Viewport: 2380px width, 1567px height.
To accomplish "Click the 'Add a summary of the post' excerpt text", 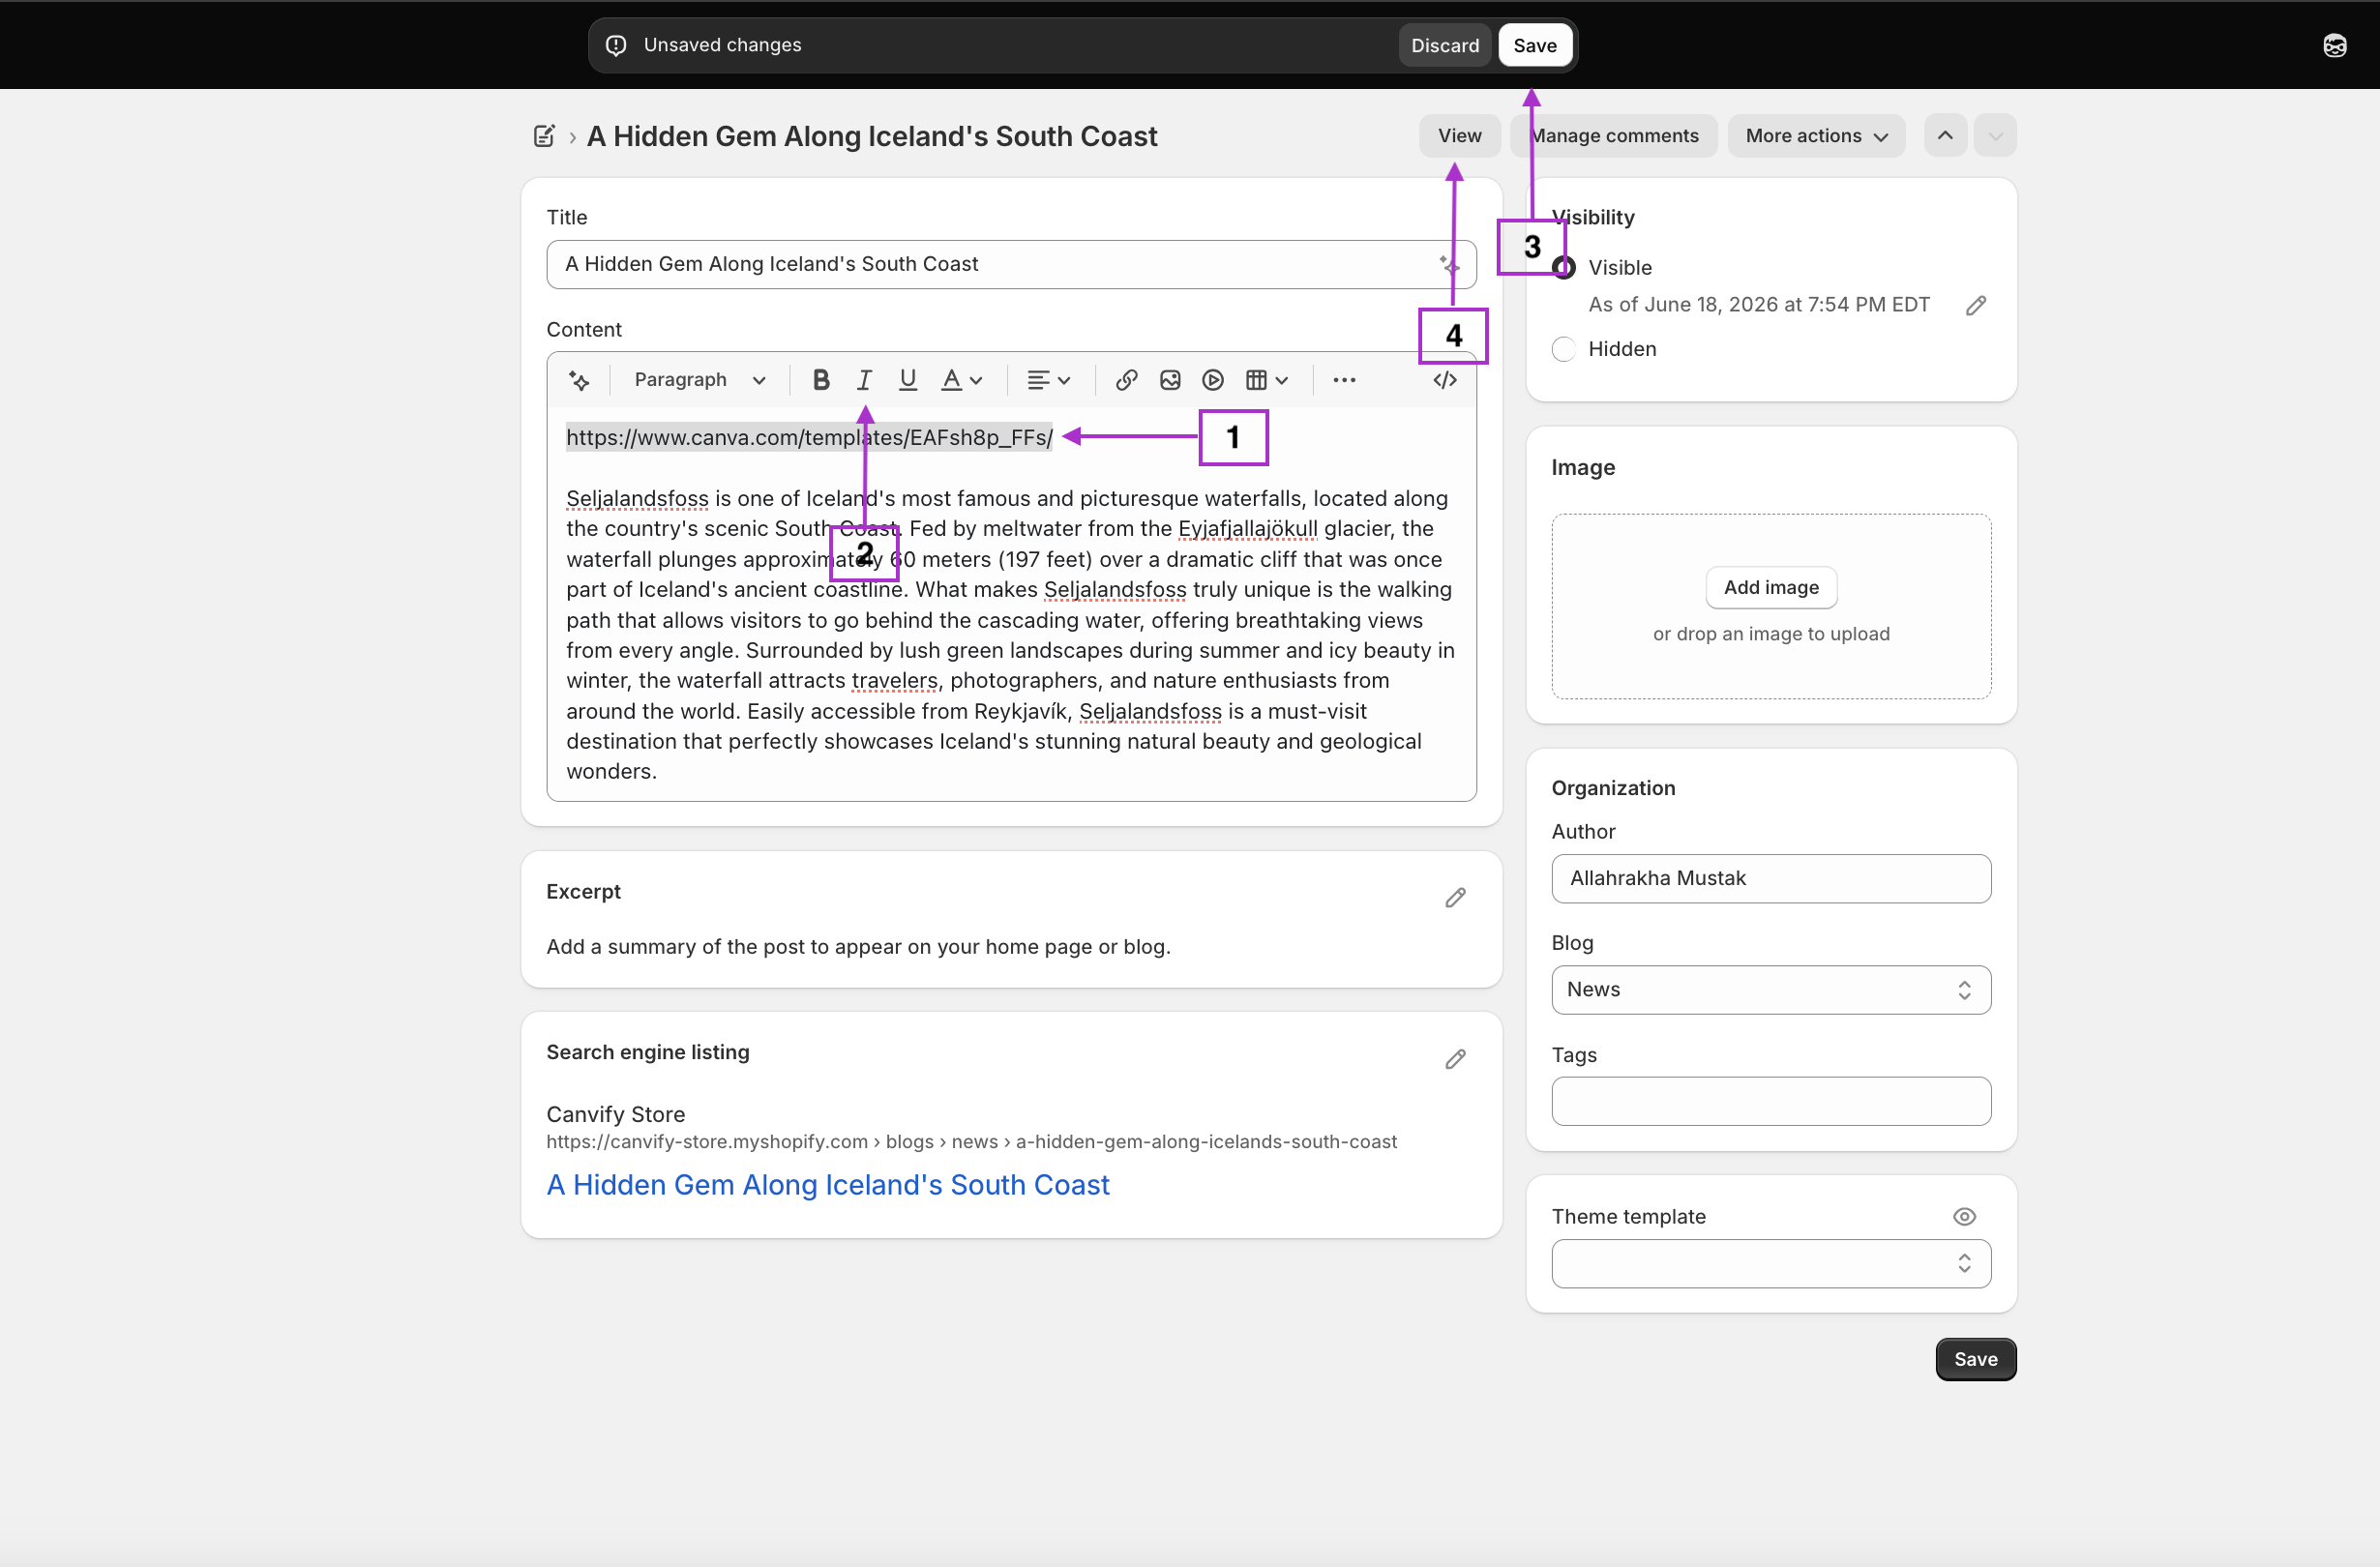I will pos(858,947).
